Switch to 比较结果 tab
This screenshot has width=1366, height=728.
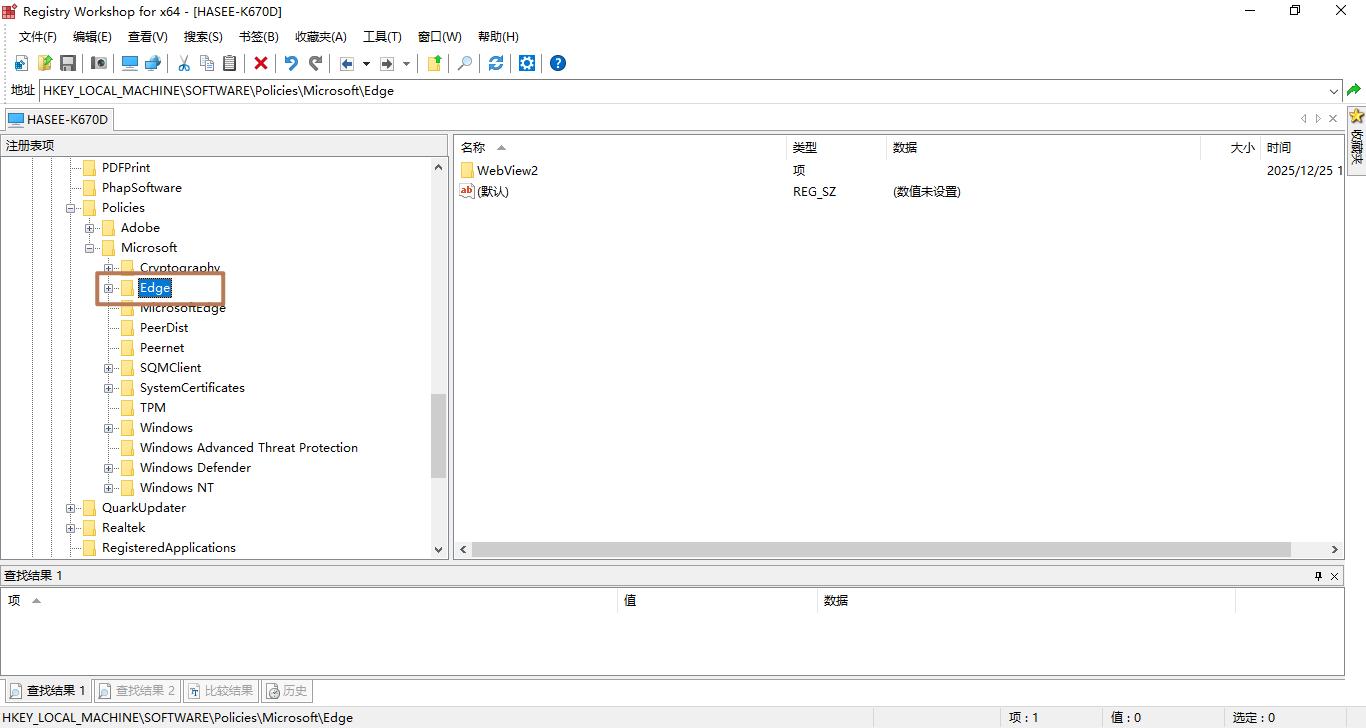tap(220, 691)
